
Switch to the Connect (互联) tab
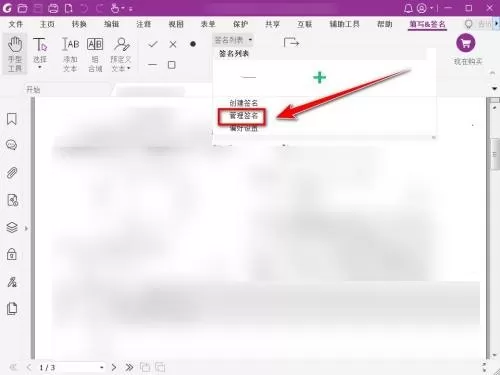point(305,24)
